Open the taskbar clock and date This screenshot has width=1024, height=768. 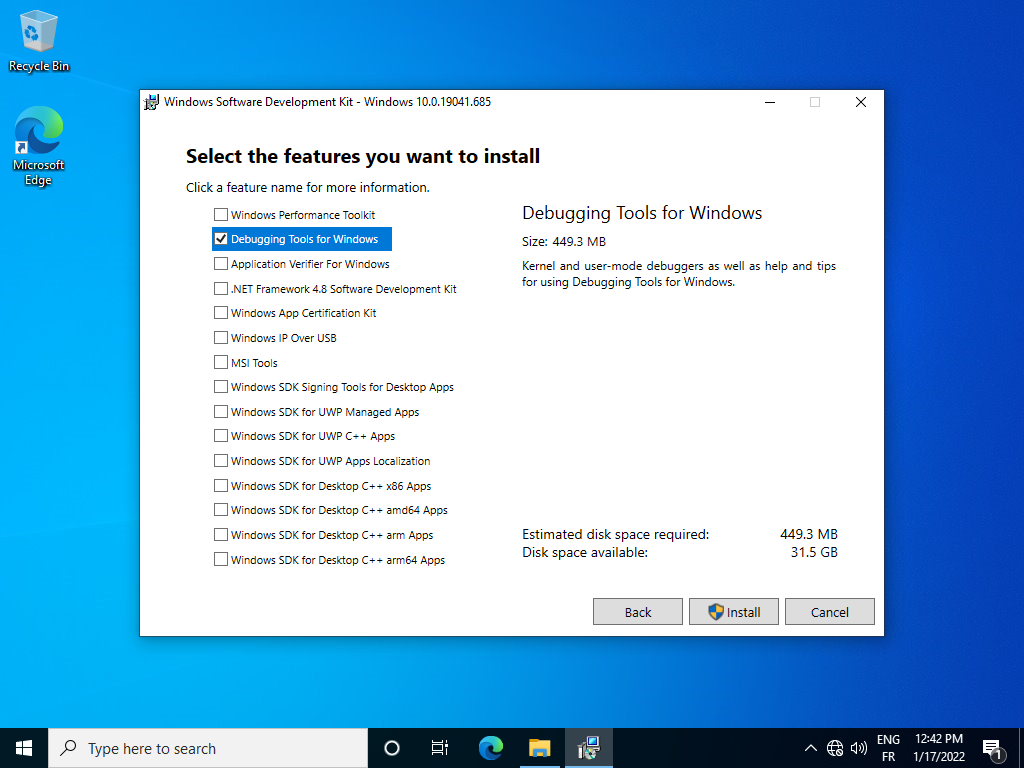point(939,748)
